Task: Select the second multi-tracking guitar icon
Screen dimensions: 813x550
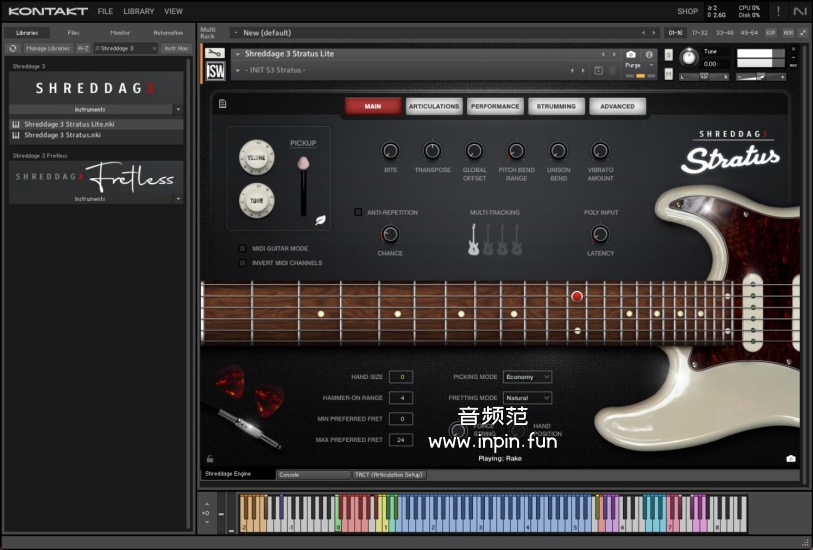Action: [488, 239]
